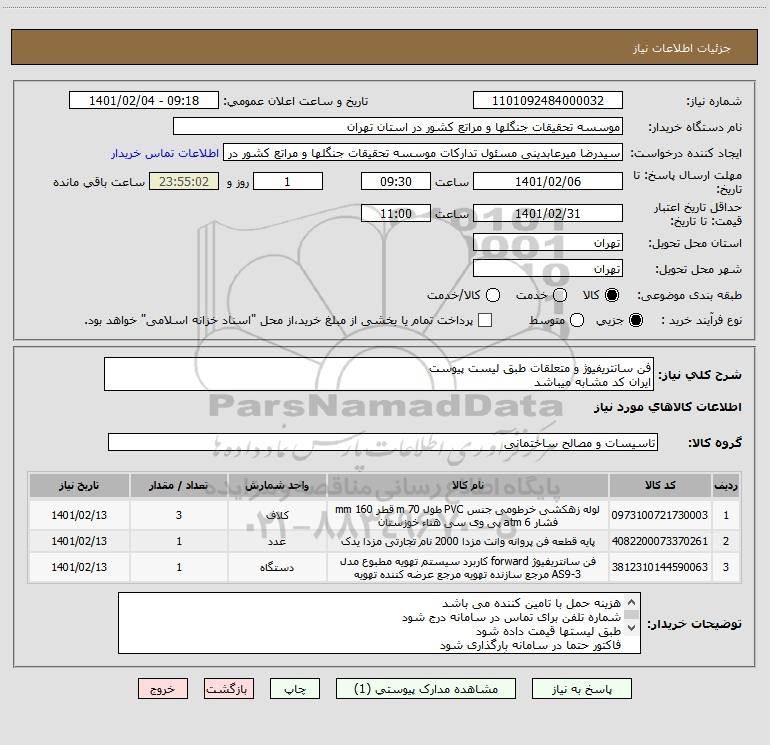Click the deadline time field 09:30
The height and width of the screenshot is (745, 770).
(x=396, y=181)
